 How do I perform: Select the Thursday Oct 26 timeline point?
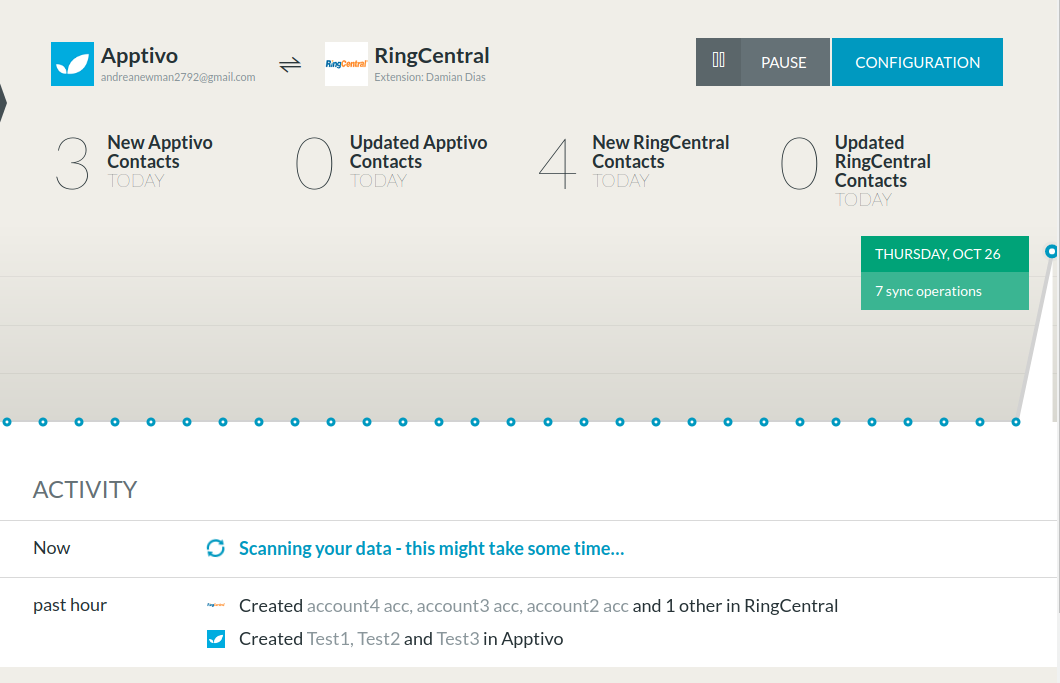pos(1051,252)
